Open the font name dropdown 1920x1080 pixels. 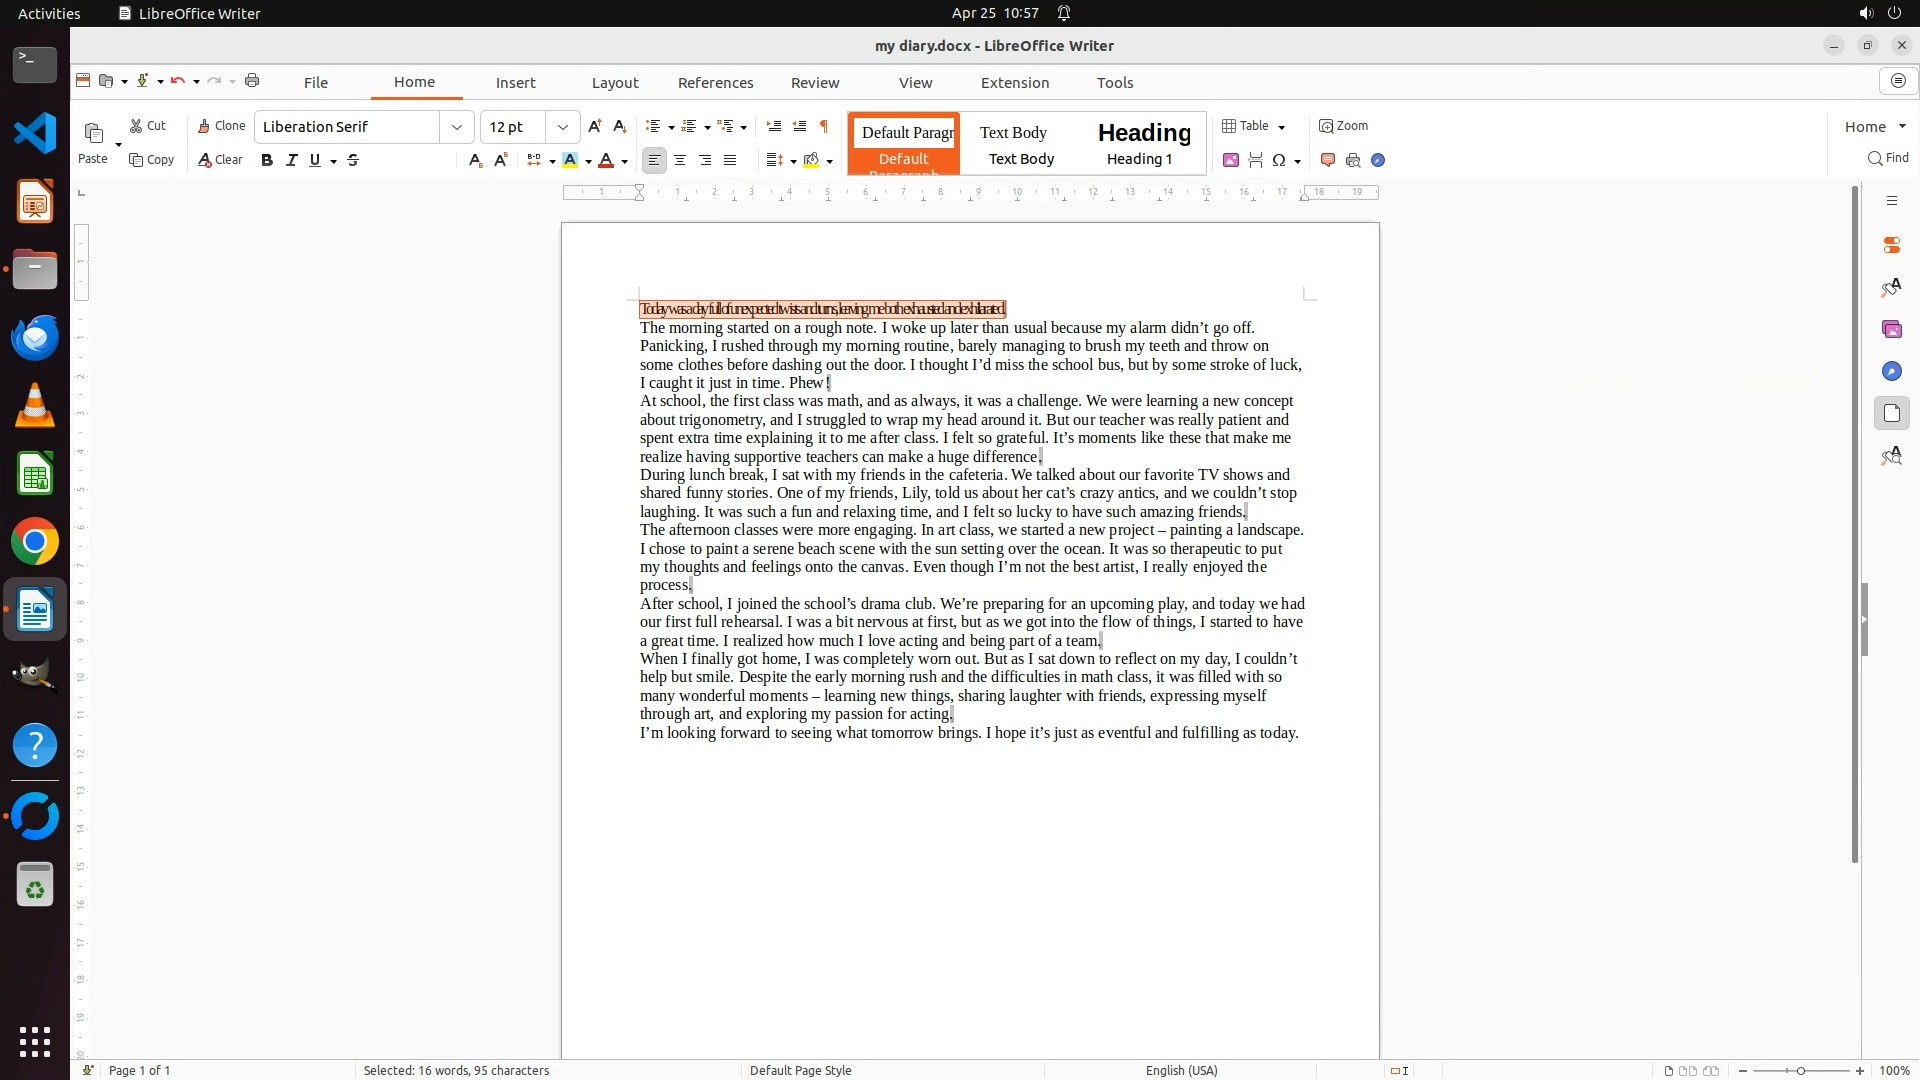[457, 127]
